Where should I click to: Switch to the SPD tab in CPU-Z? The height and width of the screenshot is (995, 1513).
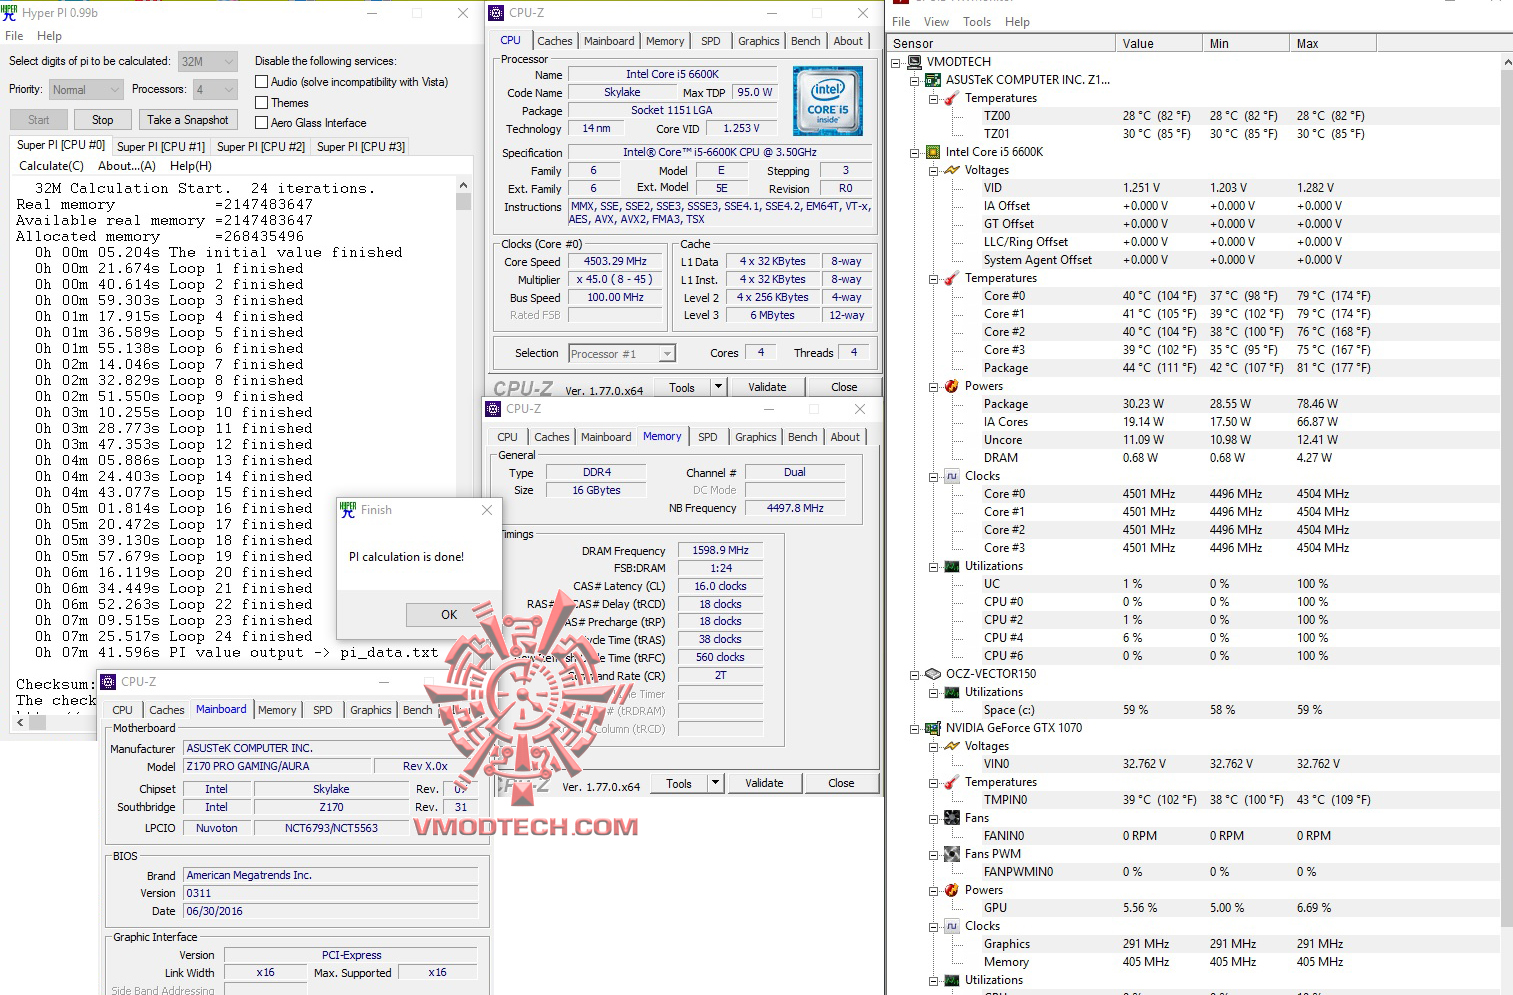coord(711,40)
